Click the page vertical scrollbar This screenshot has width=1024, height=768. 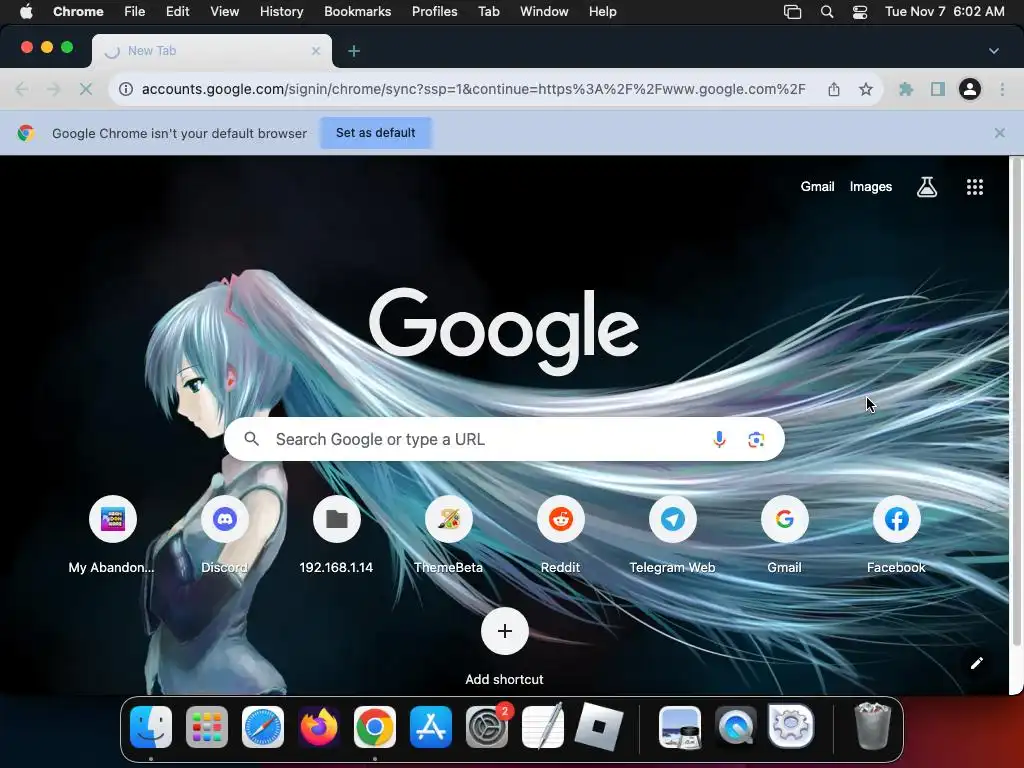tap(1016, 402)
